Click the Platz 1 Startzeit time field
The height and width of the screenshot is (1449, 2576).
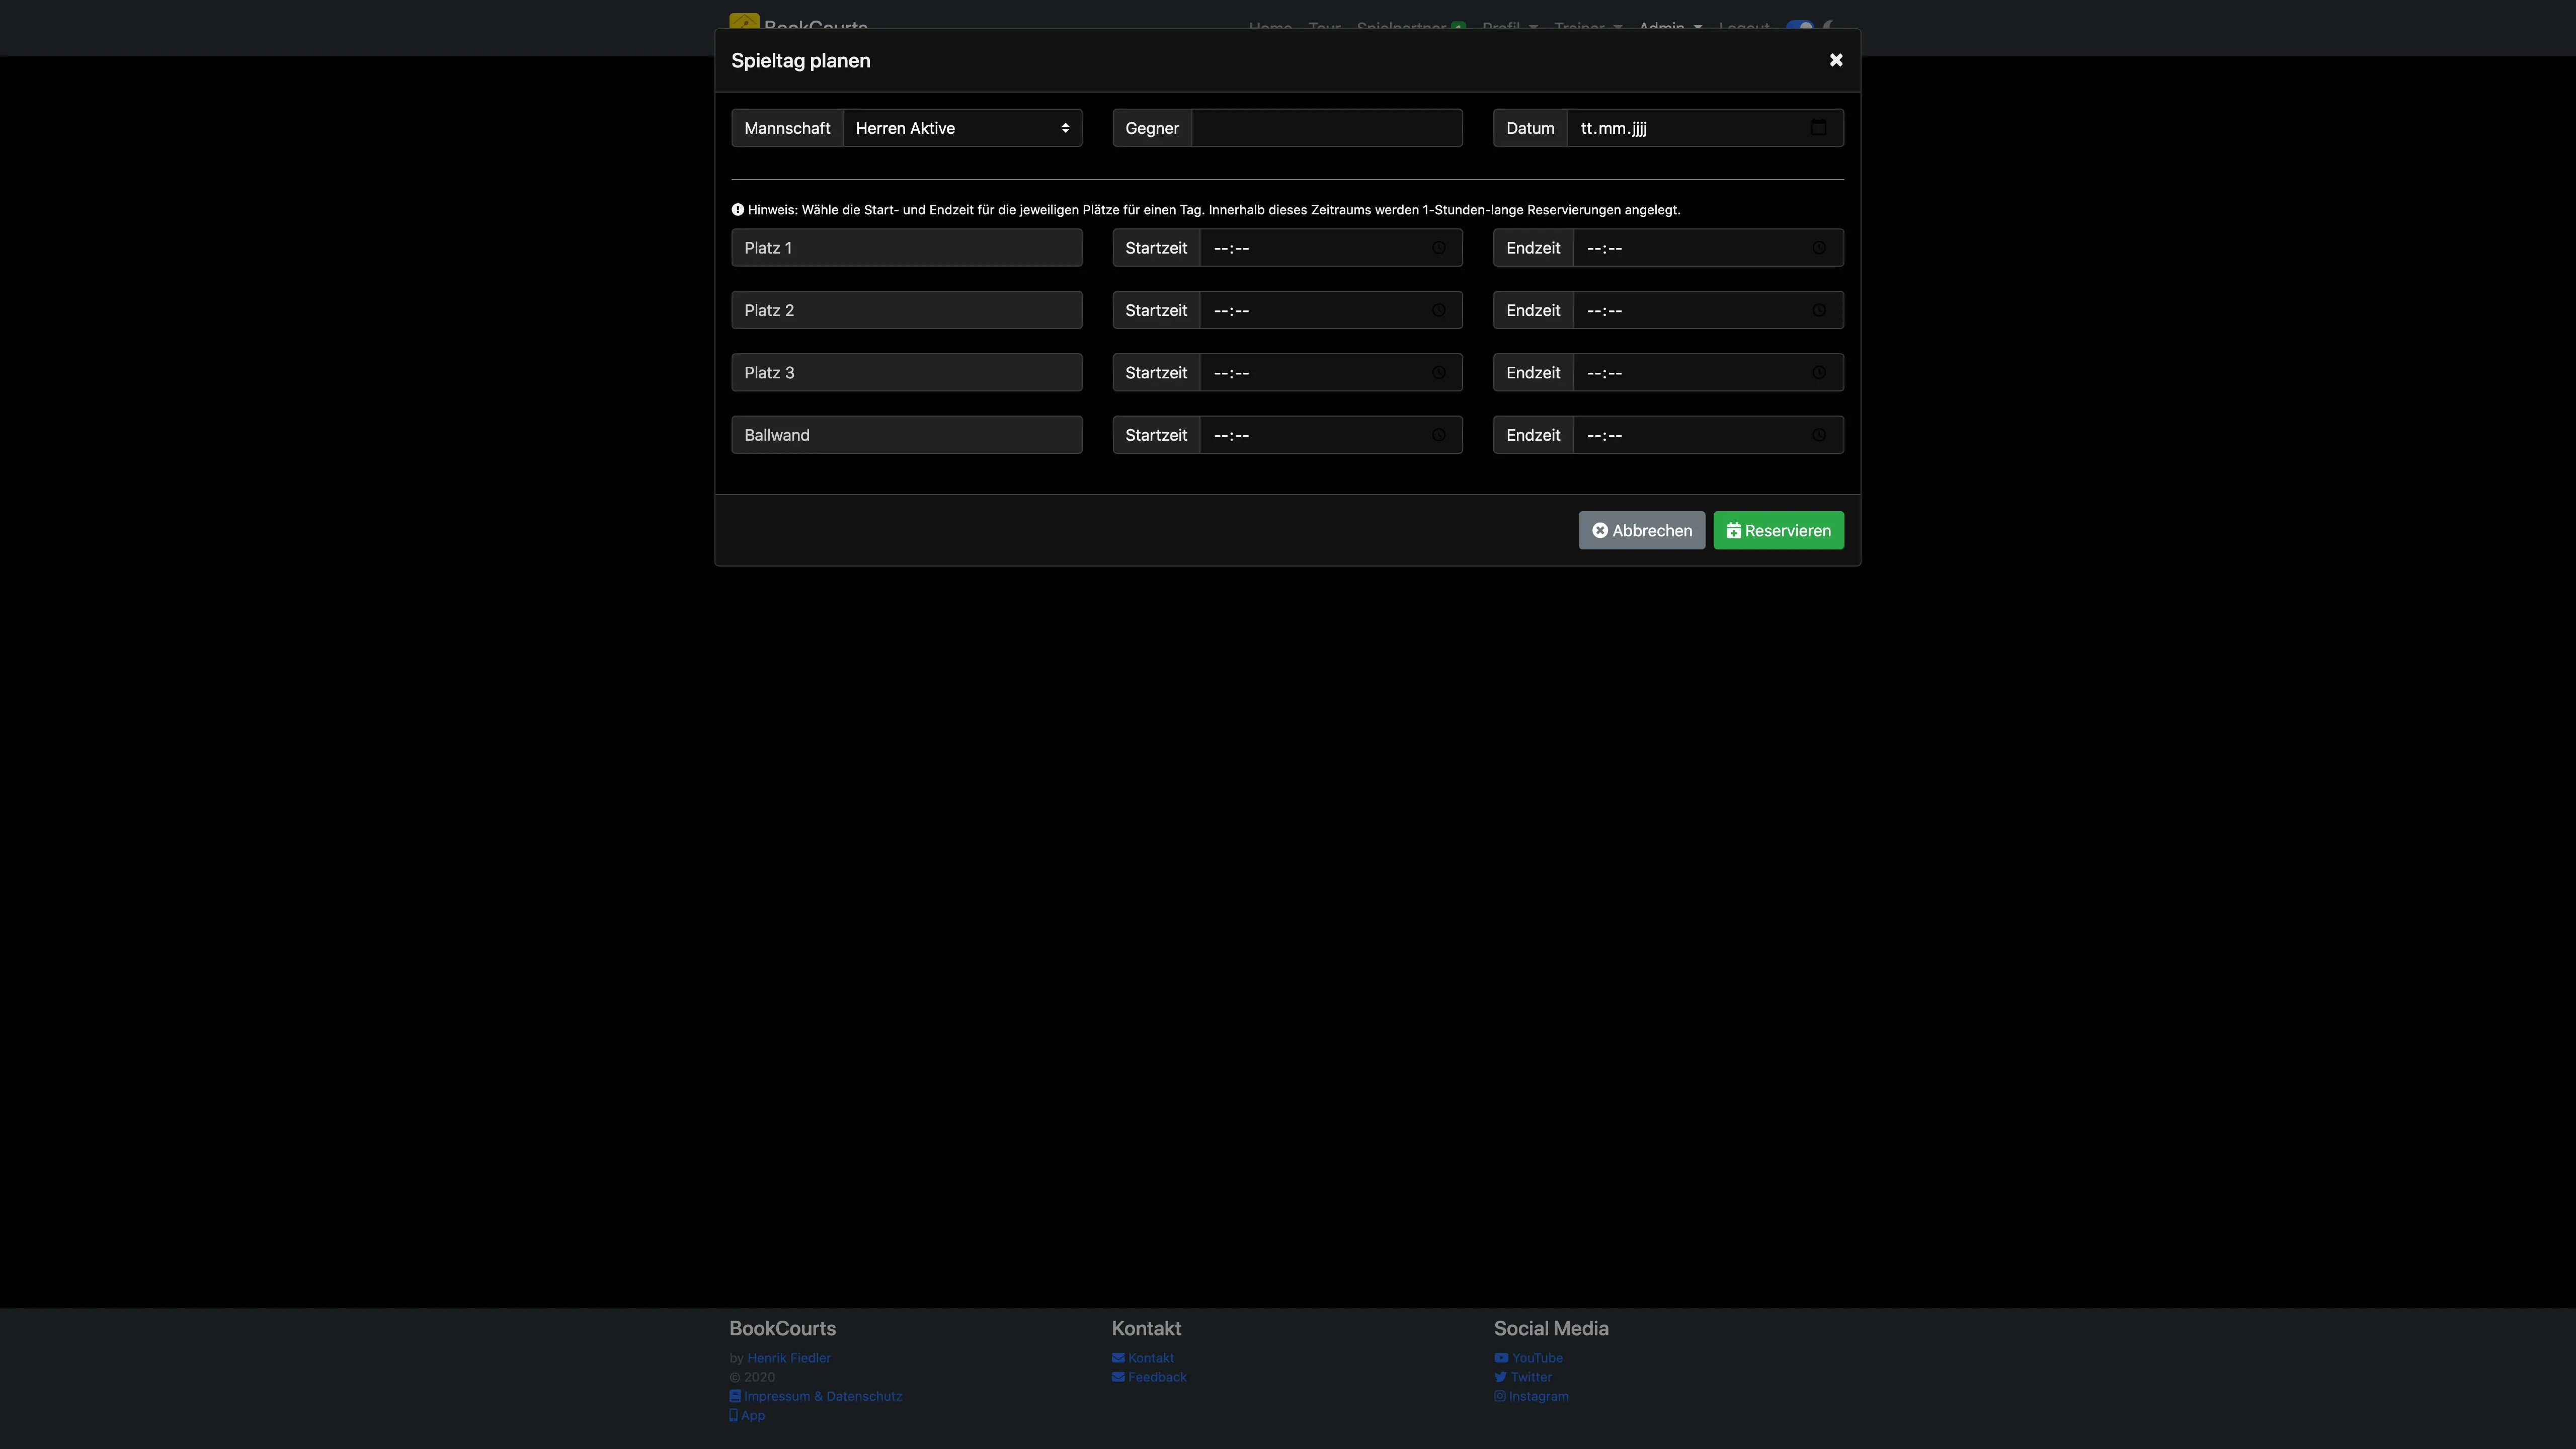coord(1330,248)
